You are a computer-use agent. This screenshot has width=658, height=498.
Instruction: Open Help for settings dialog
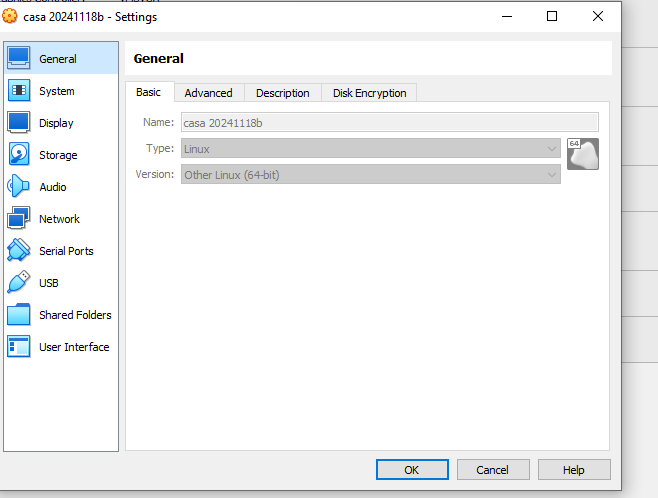pos(574,470)
